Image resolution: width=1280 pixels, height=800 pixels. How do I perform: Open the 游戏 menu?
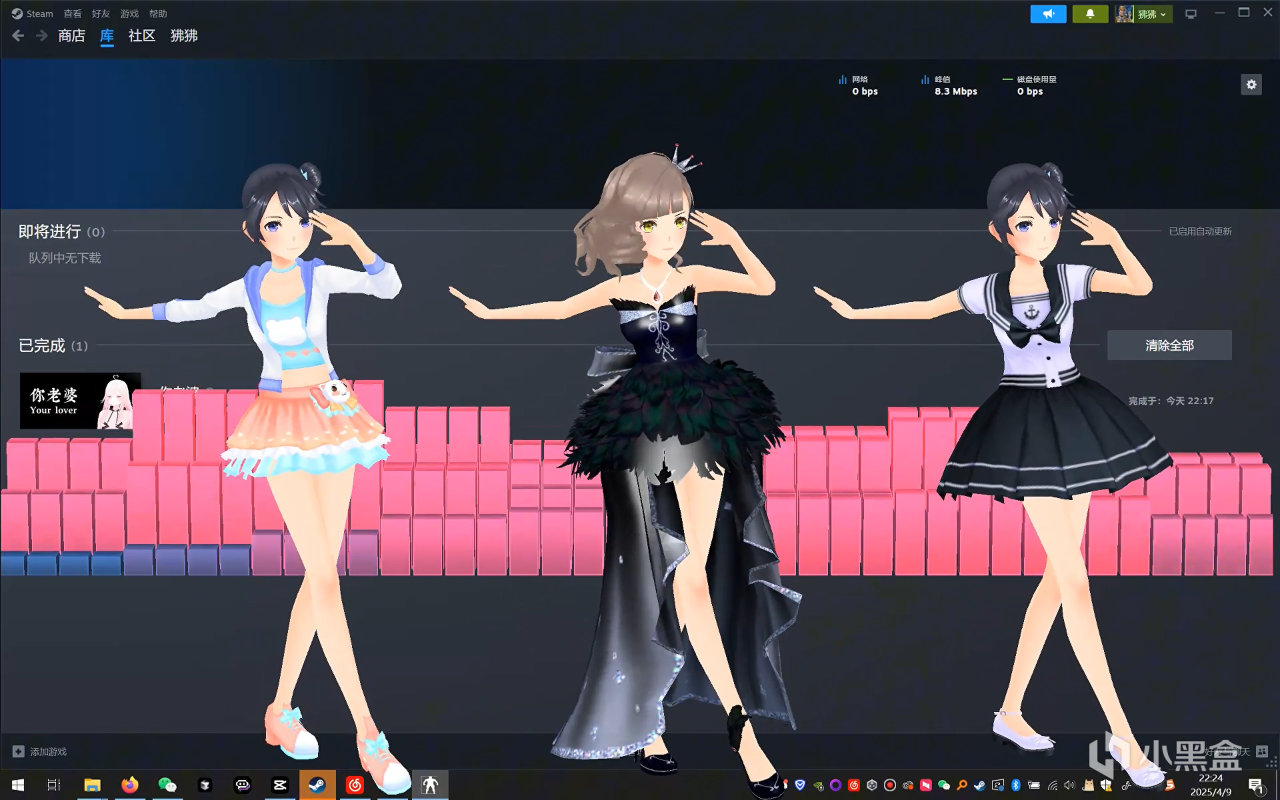(x=129, y=14)
